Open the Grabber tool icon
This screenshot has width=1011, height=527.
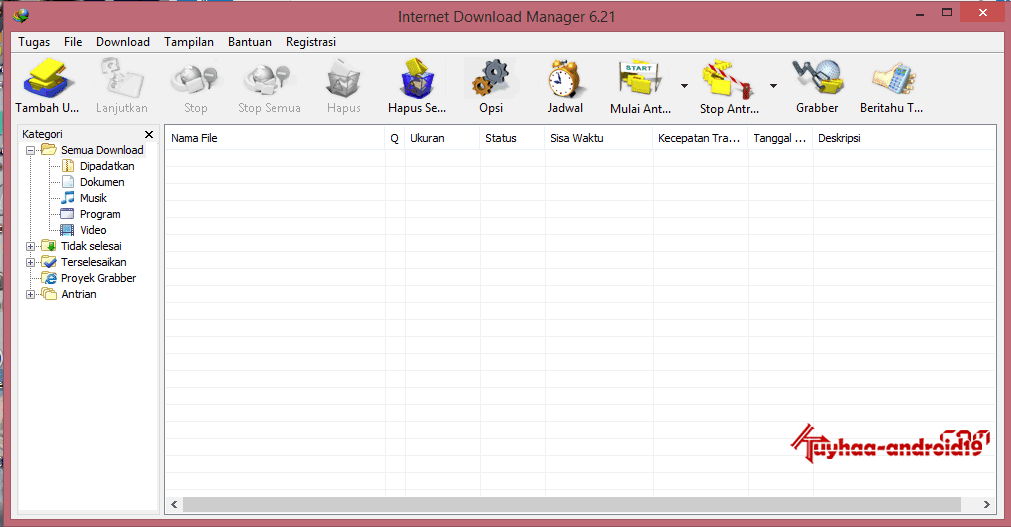818,77
